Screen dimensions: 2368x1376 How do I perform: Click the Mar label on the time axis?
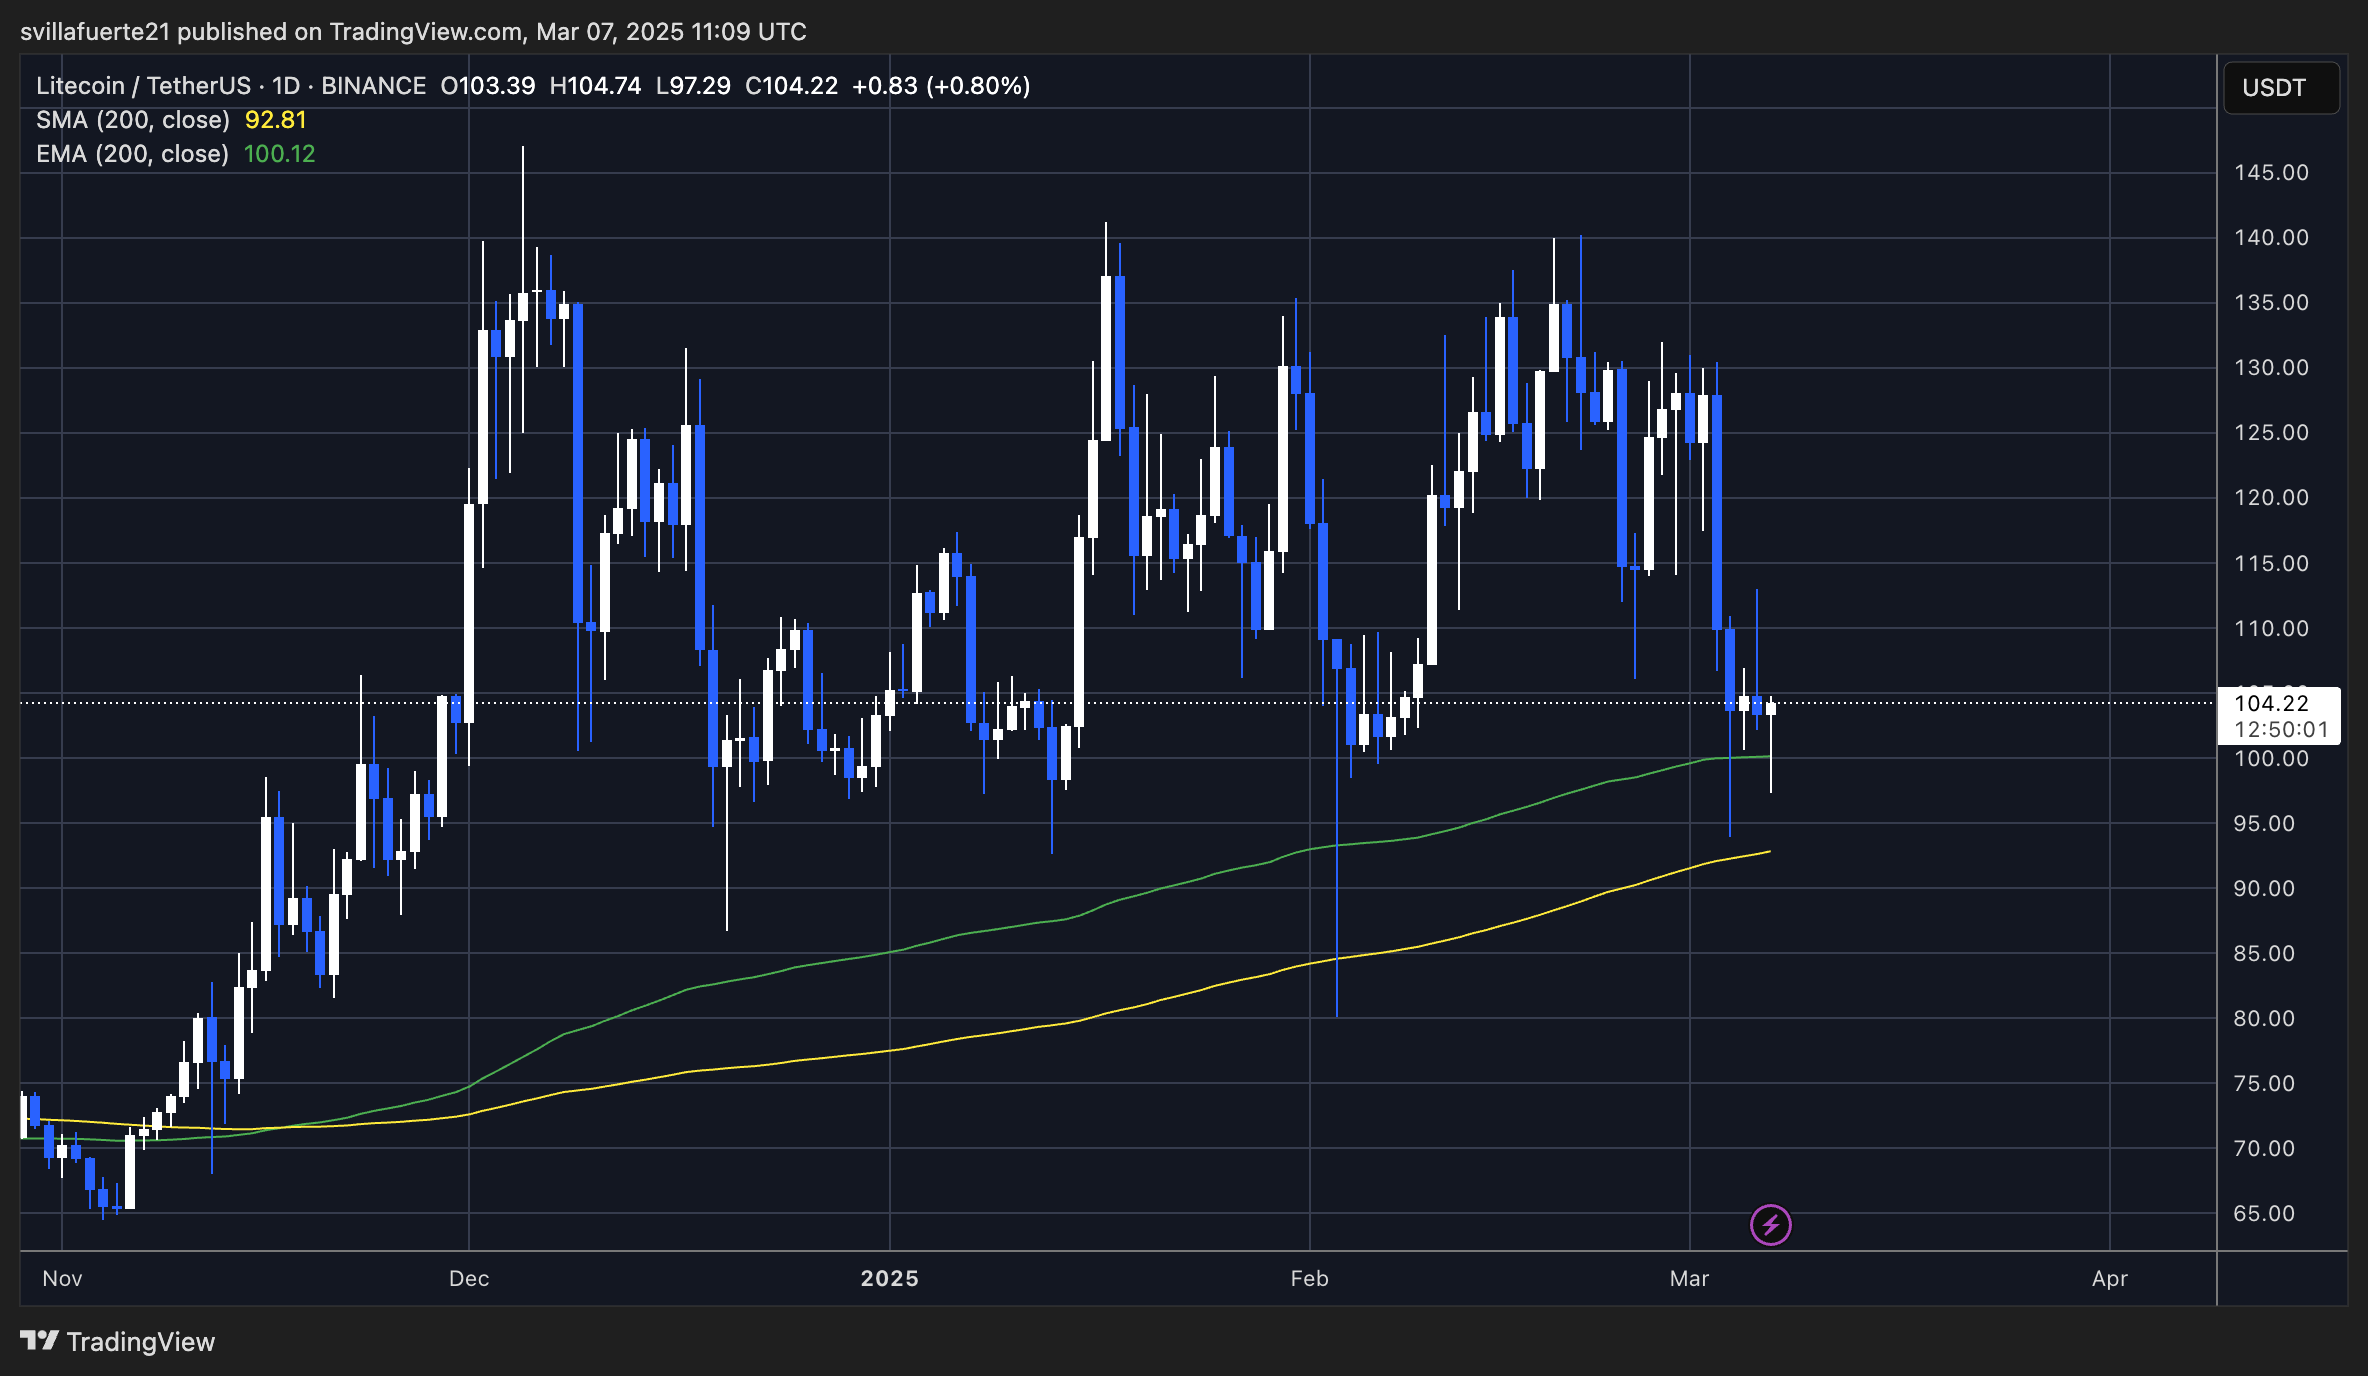point(1690,1278)
